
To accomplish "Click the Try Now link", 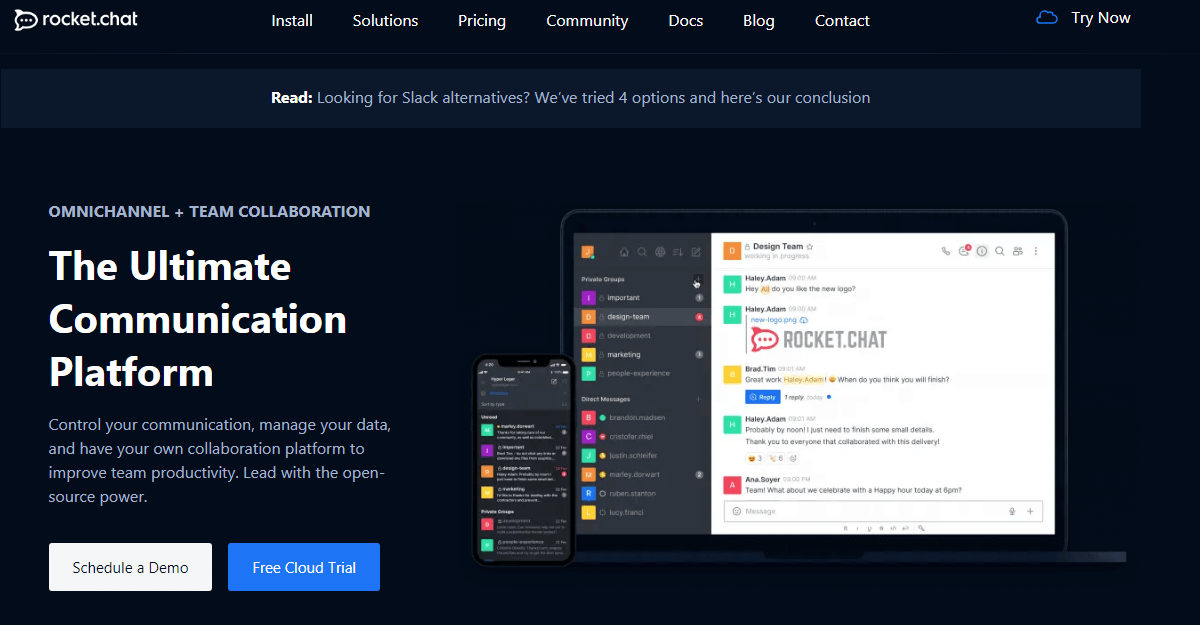I will coord(1101,18).
